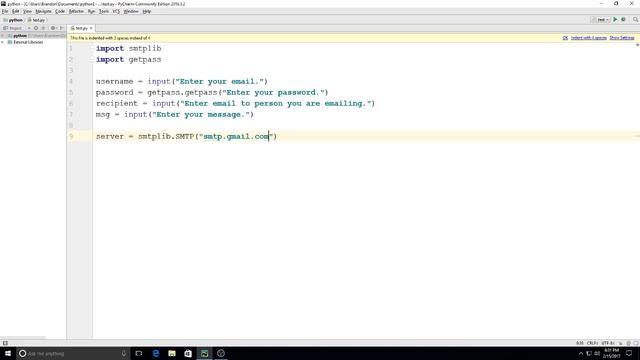Open Microsoft Edge from taskbar

(x=156, y=353)
